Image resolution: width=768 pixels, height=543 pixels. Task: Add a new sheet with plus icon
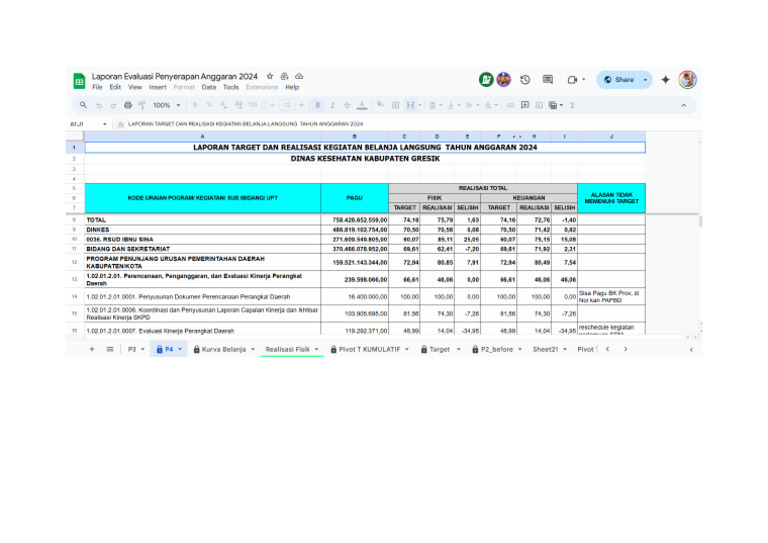(92, 349)
